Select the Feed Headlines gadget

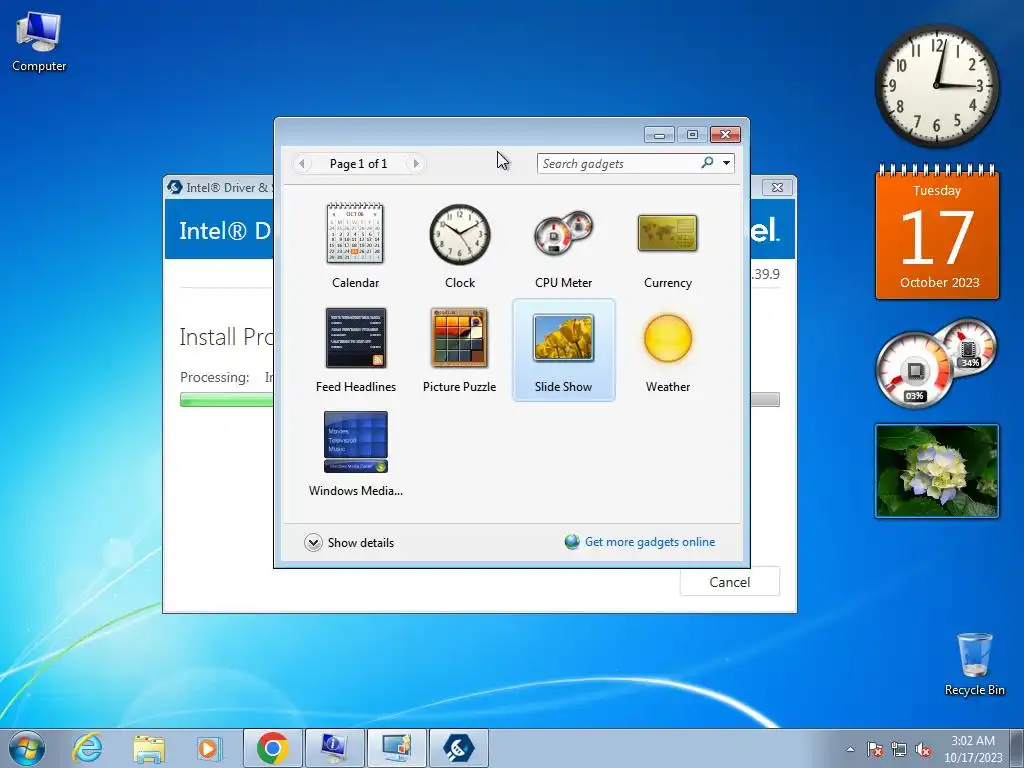tap(355, 350)
